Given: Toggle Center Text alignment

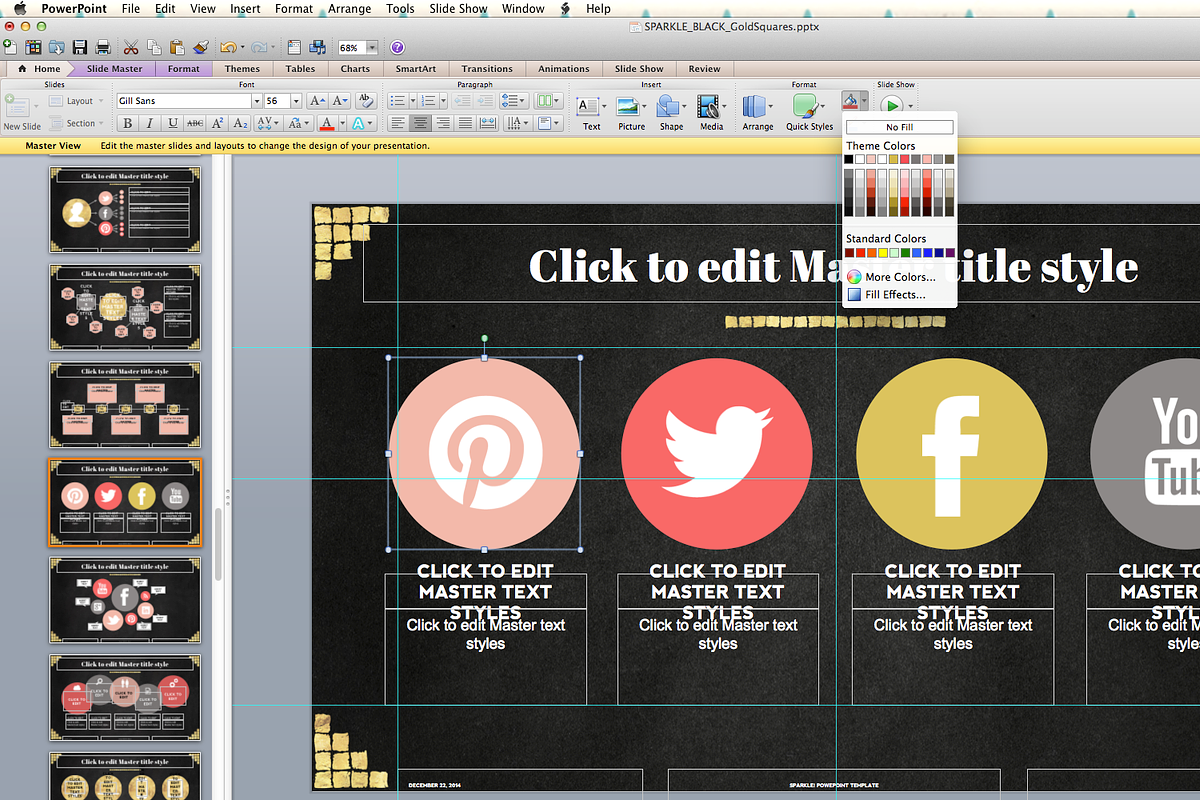Looking at the screenshot, I should (420, 124).
